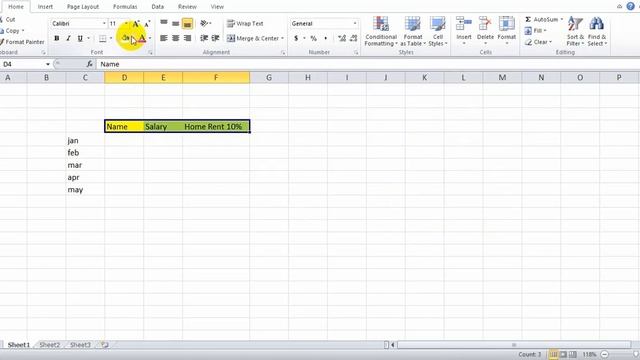
Task: Toggle italic formatting
Action: (68, 38)
